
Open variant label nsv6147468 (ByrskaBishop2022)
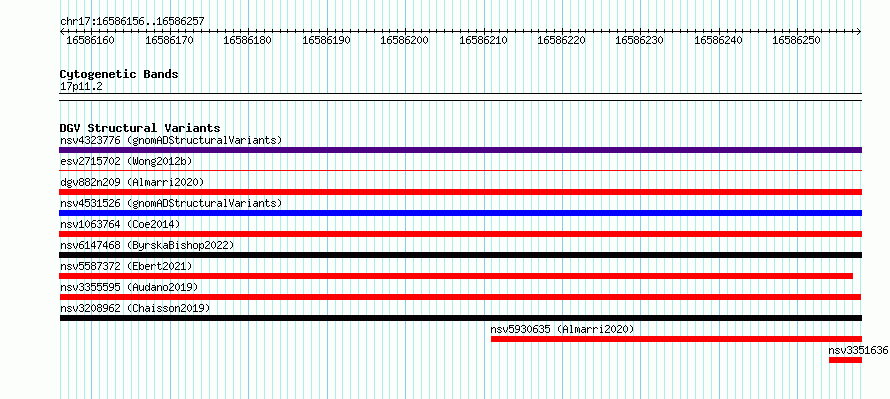[x=147, y=245]
